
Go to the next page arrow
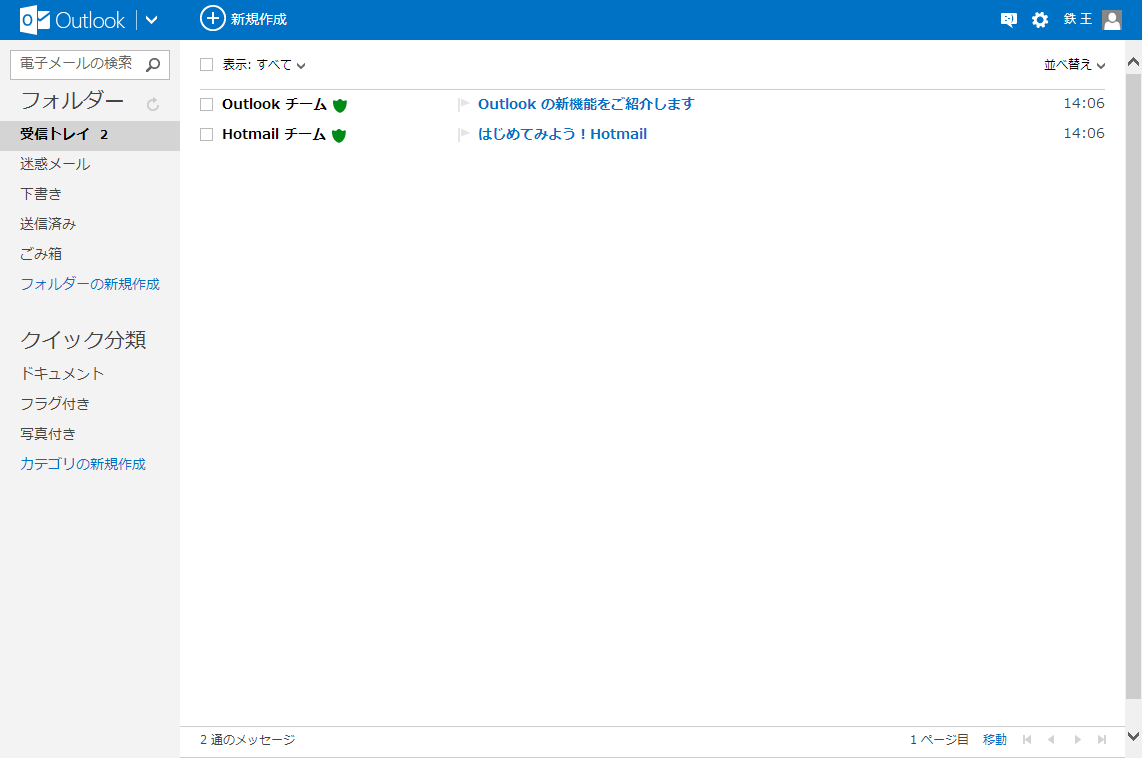tap(1077, 740)
